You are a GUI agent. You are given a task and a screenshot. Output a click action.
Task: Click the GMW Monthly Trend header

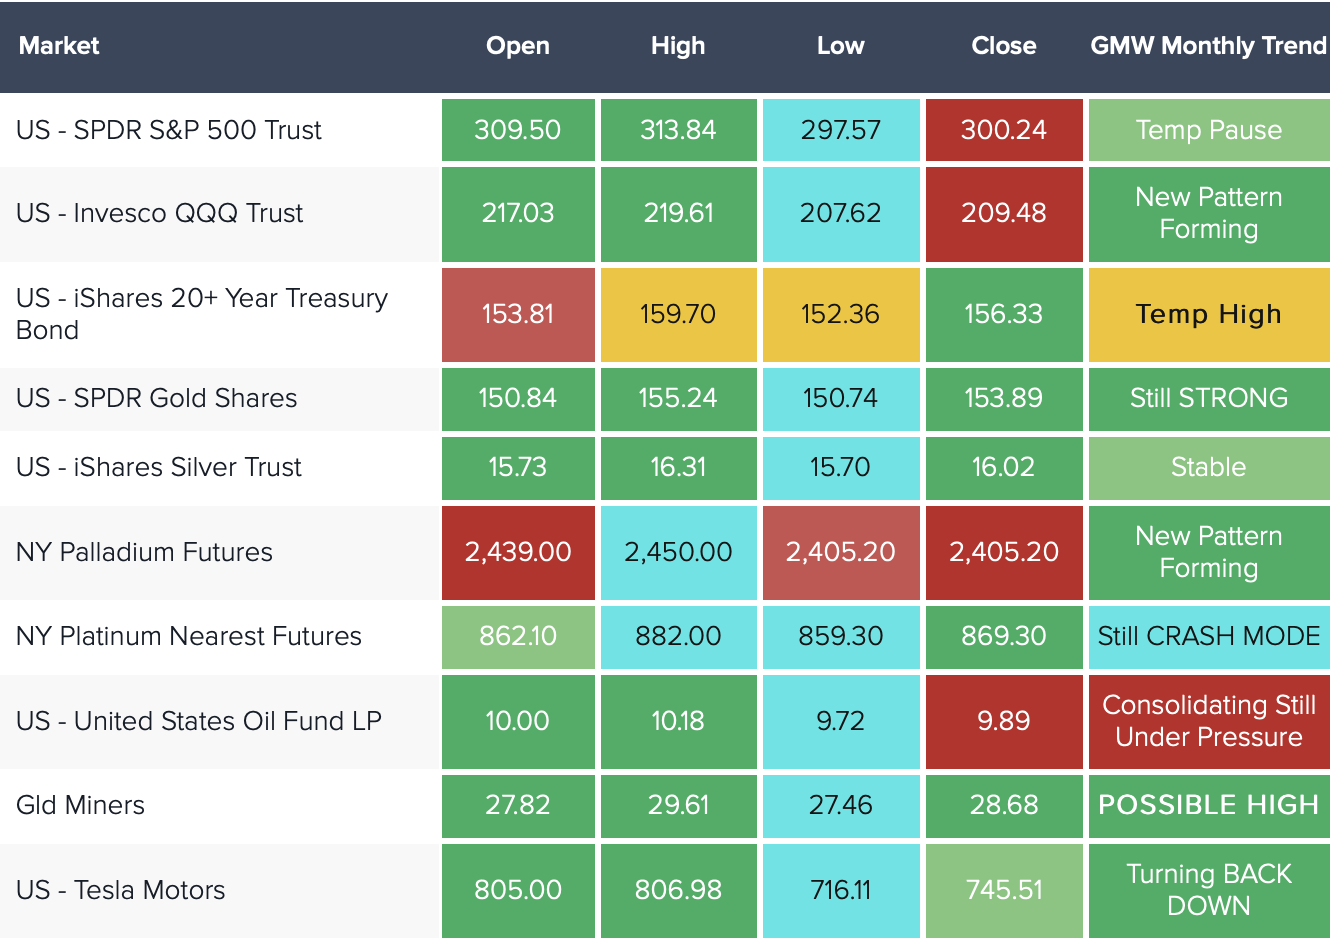coord(1208,46)
